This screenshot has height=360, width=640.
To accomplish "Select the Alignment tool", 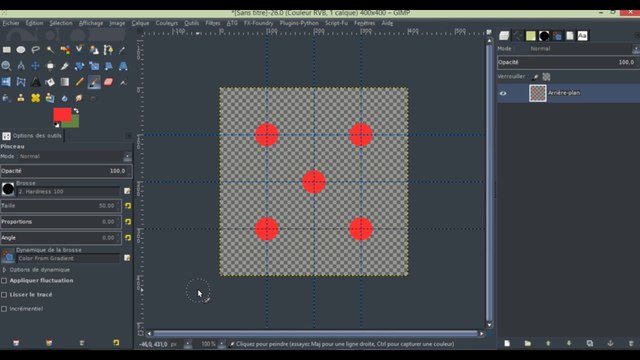I will tap(50, 66).
